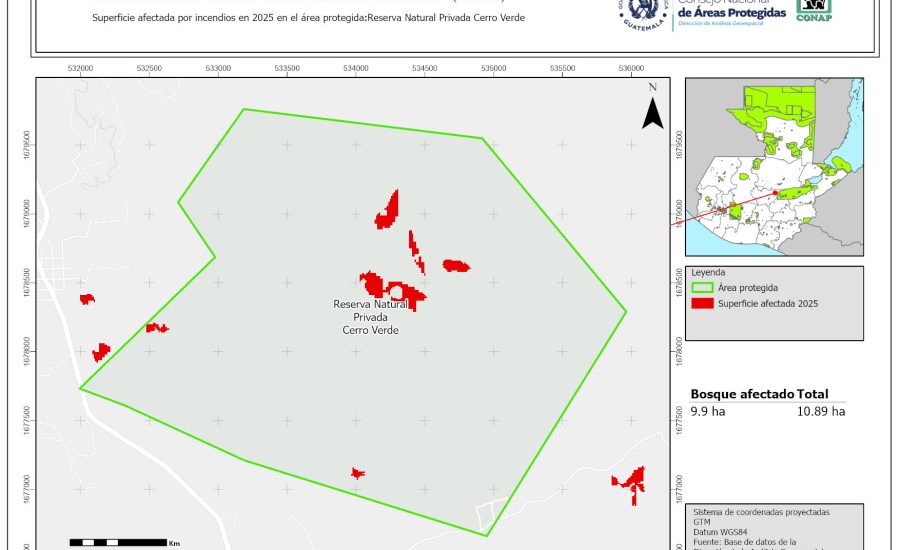This screenshot has width=900, height=550.
Task: Click the red Superficie afectada 2025 swatch
Action: pyautogui.click(x=701, y=303)
